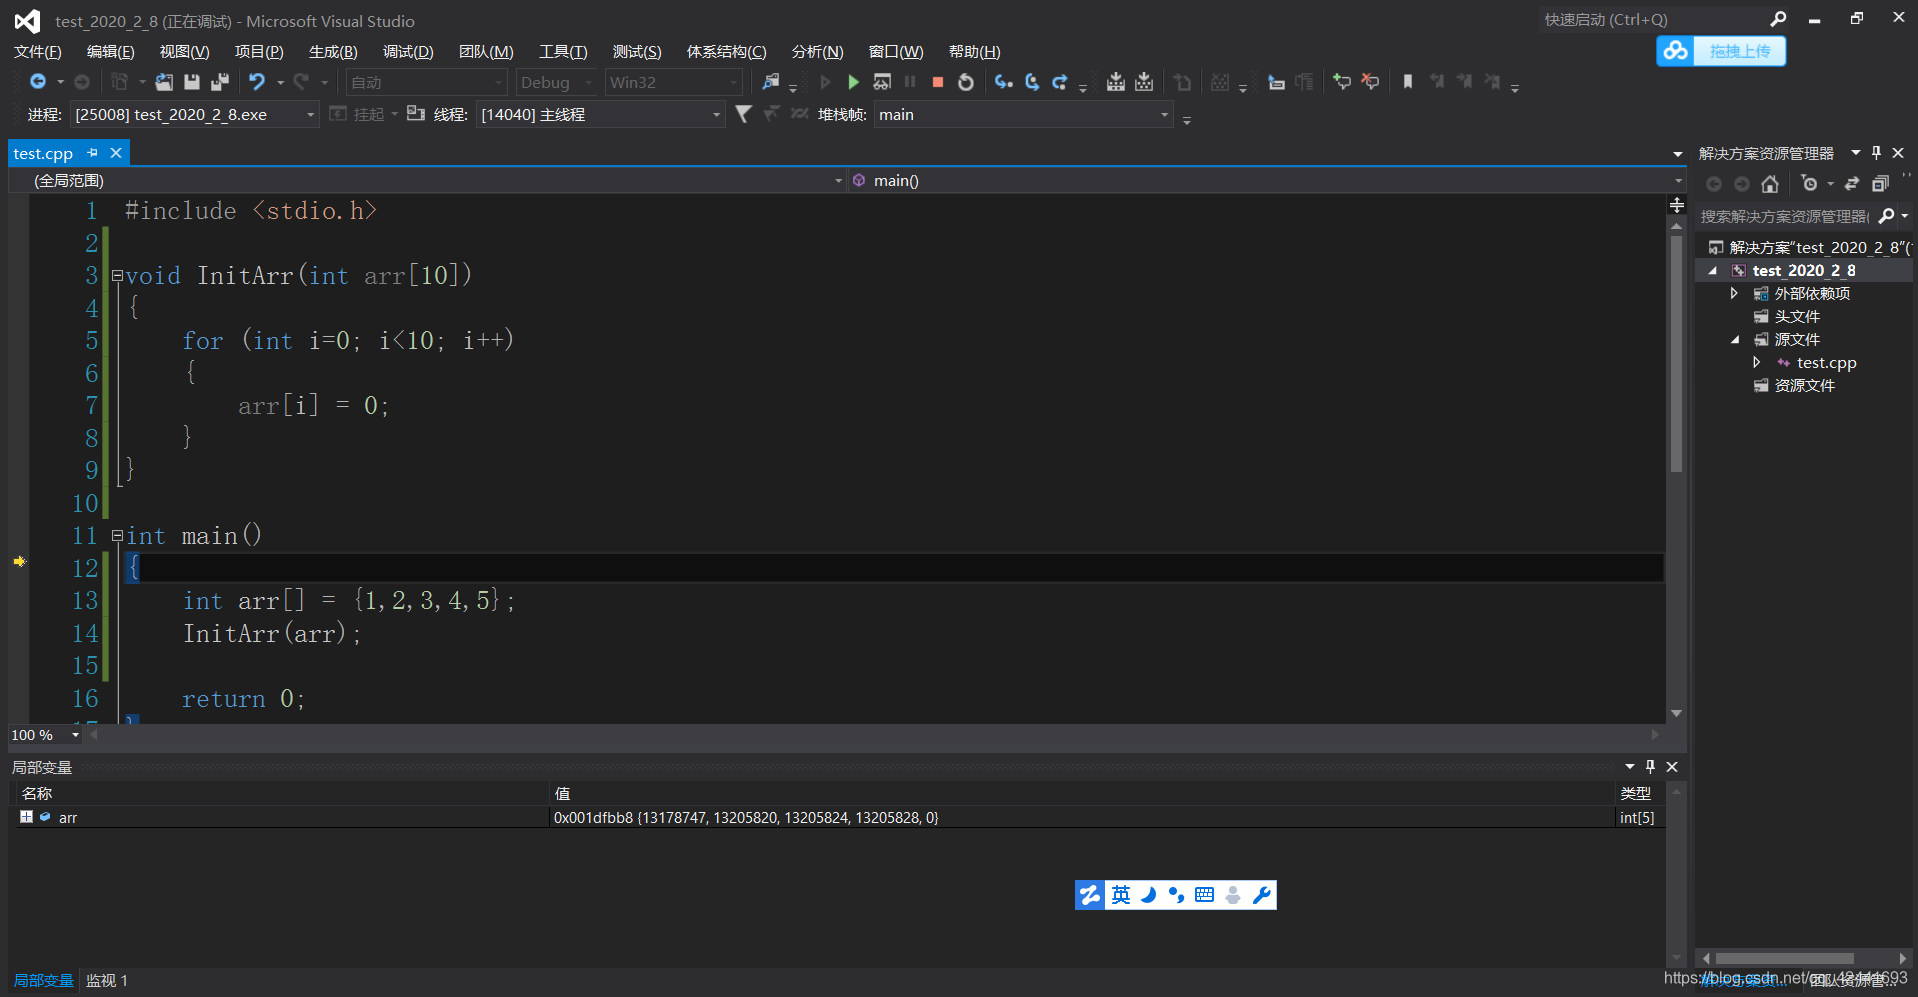Restart the debug session icon
Image resolution: width=1918 pixels, height=997 pixels.
tap(965, 82)
